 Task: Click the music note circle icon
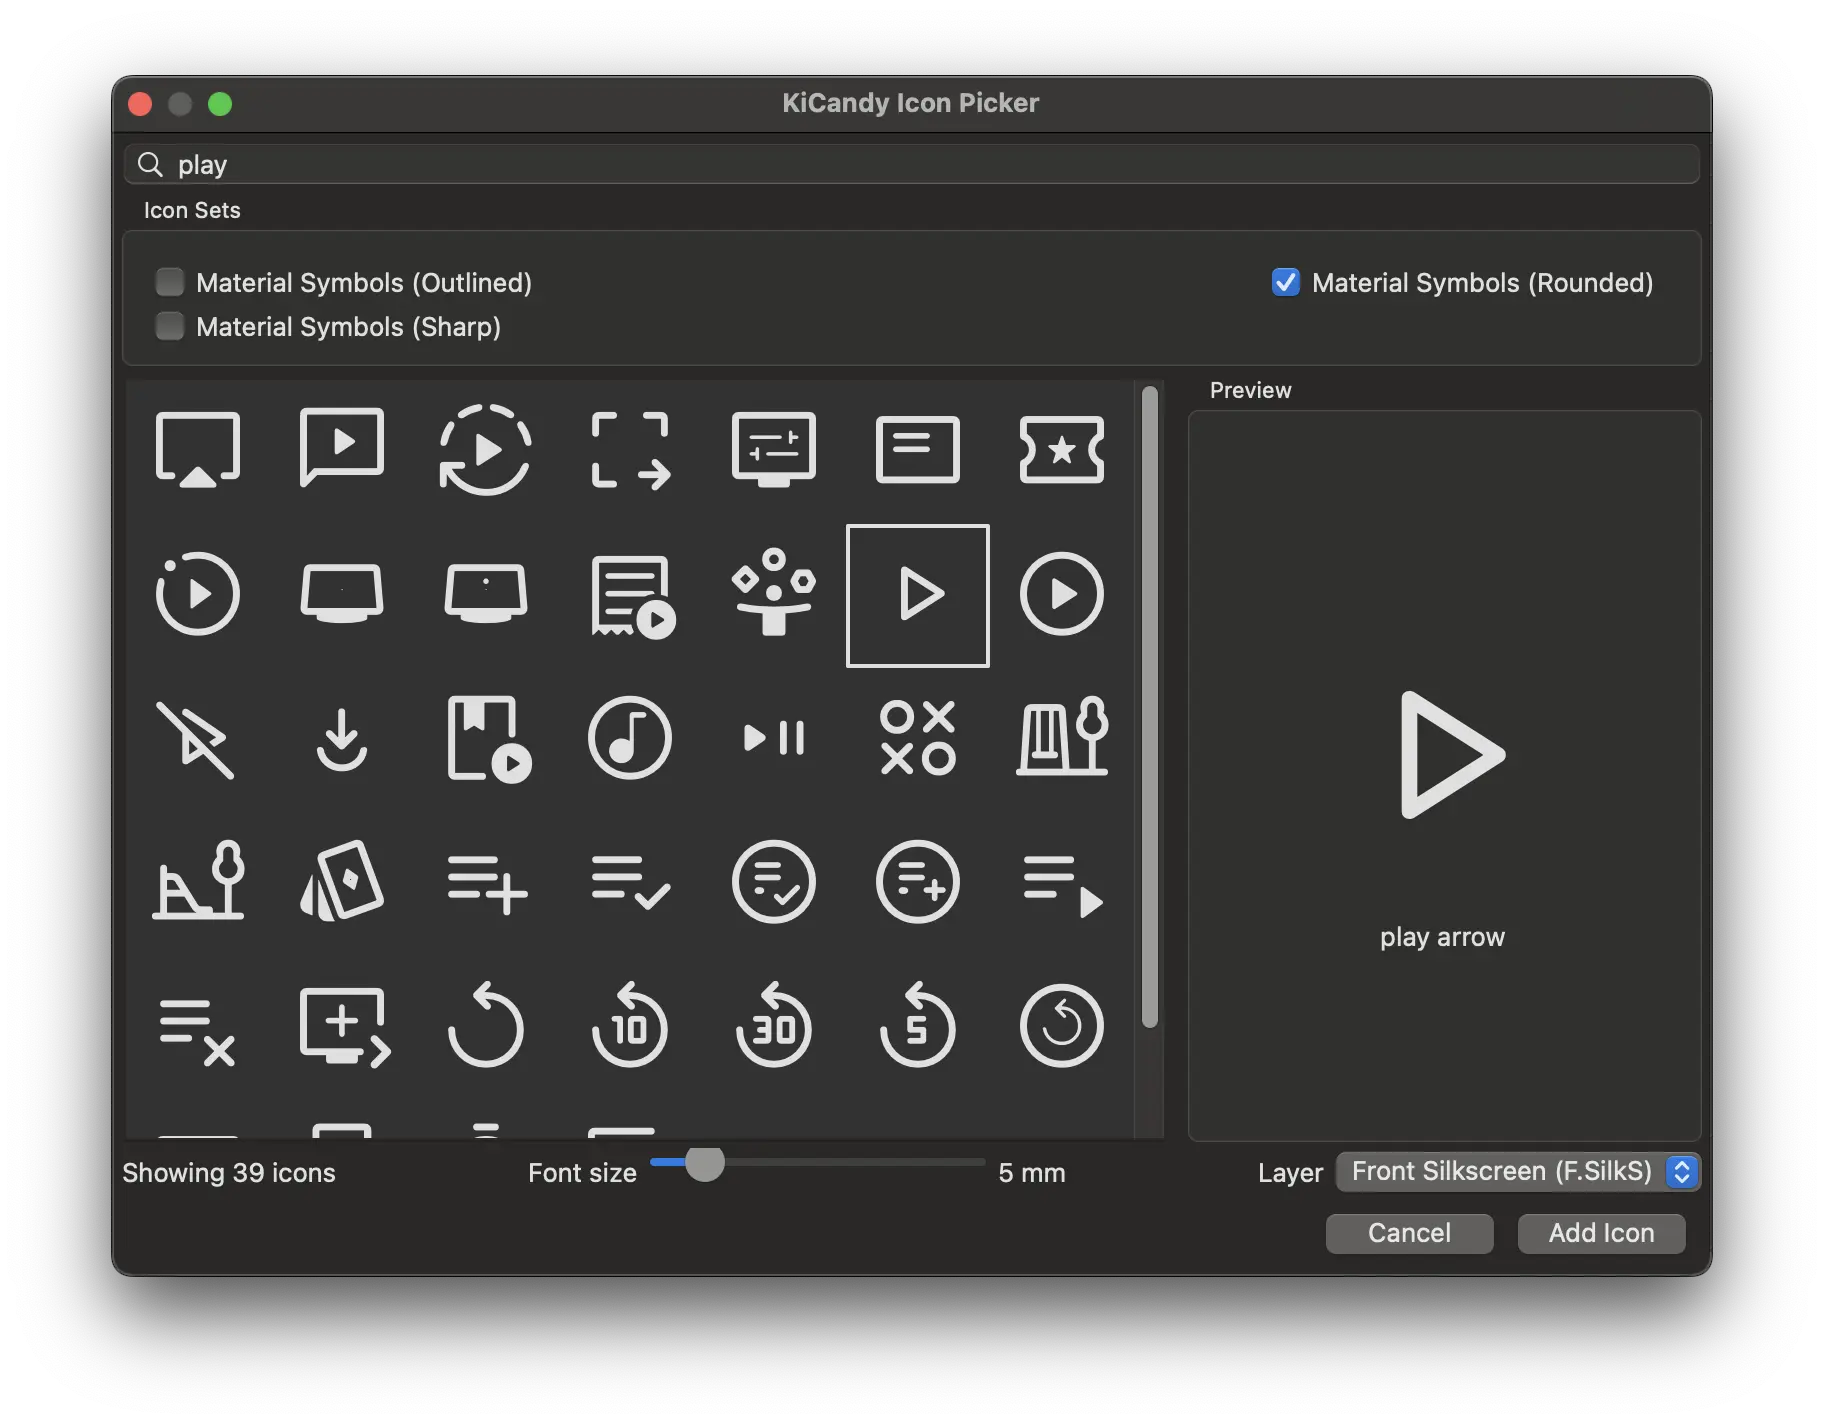click(629, 738)
